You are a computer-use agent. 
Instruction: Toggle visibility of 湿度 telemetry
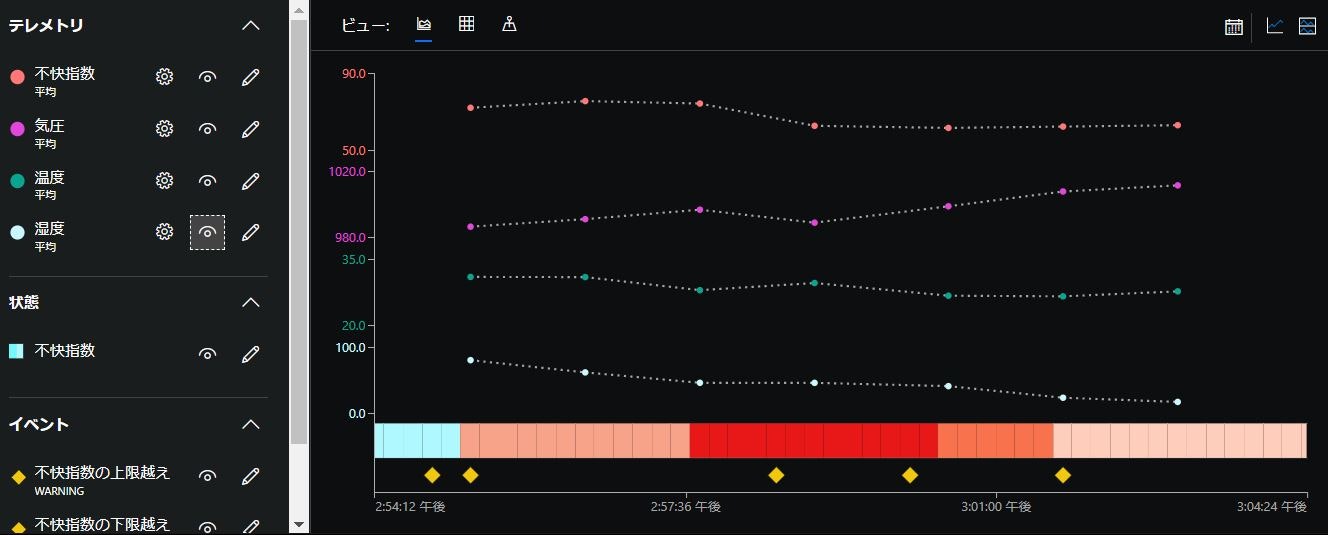[x=208, y=232]
